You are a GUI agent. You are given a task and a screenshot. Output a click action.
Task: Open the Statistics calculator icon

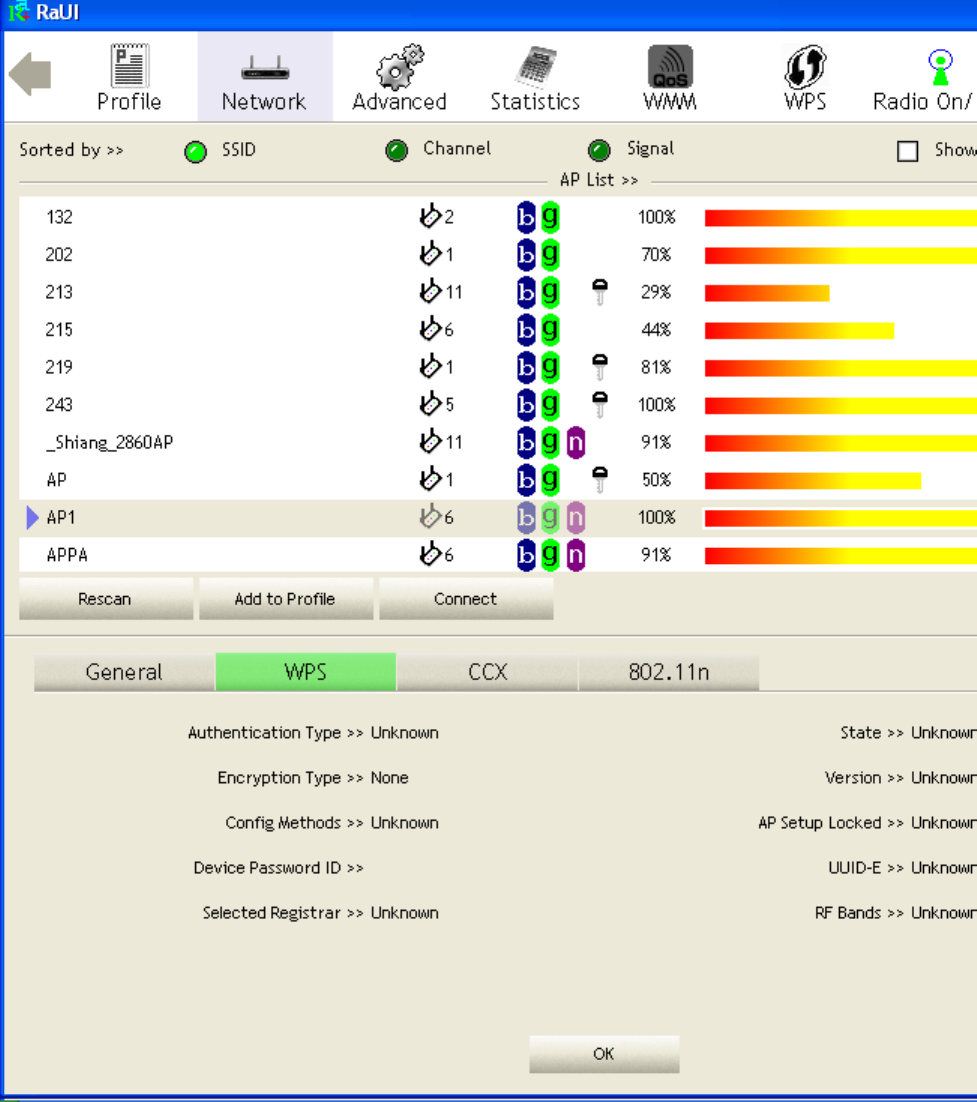coord(535,66)
